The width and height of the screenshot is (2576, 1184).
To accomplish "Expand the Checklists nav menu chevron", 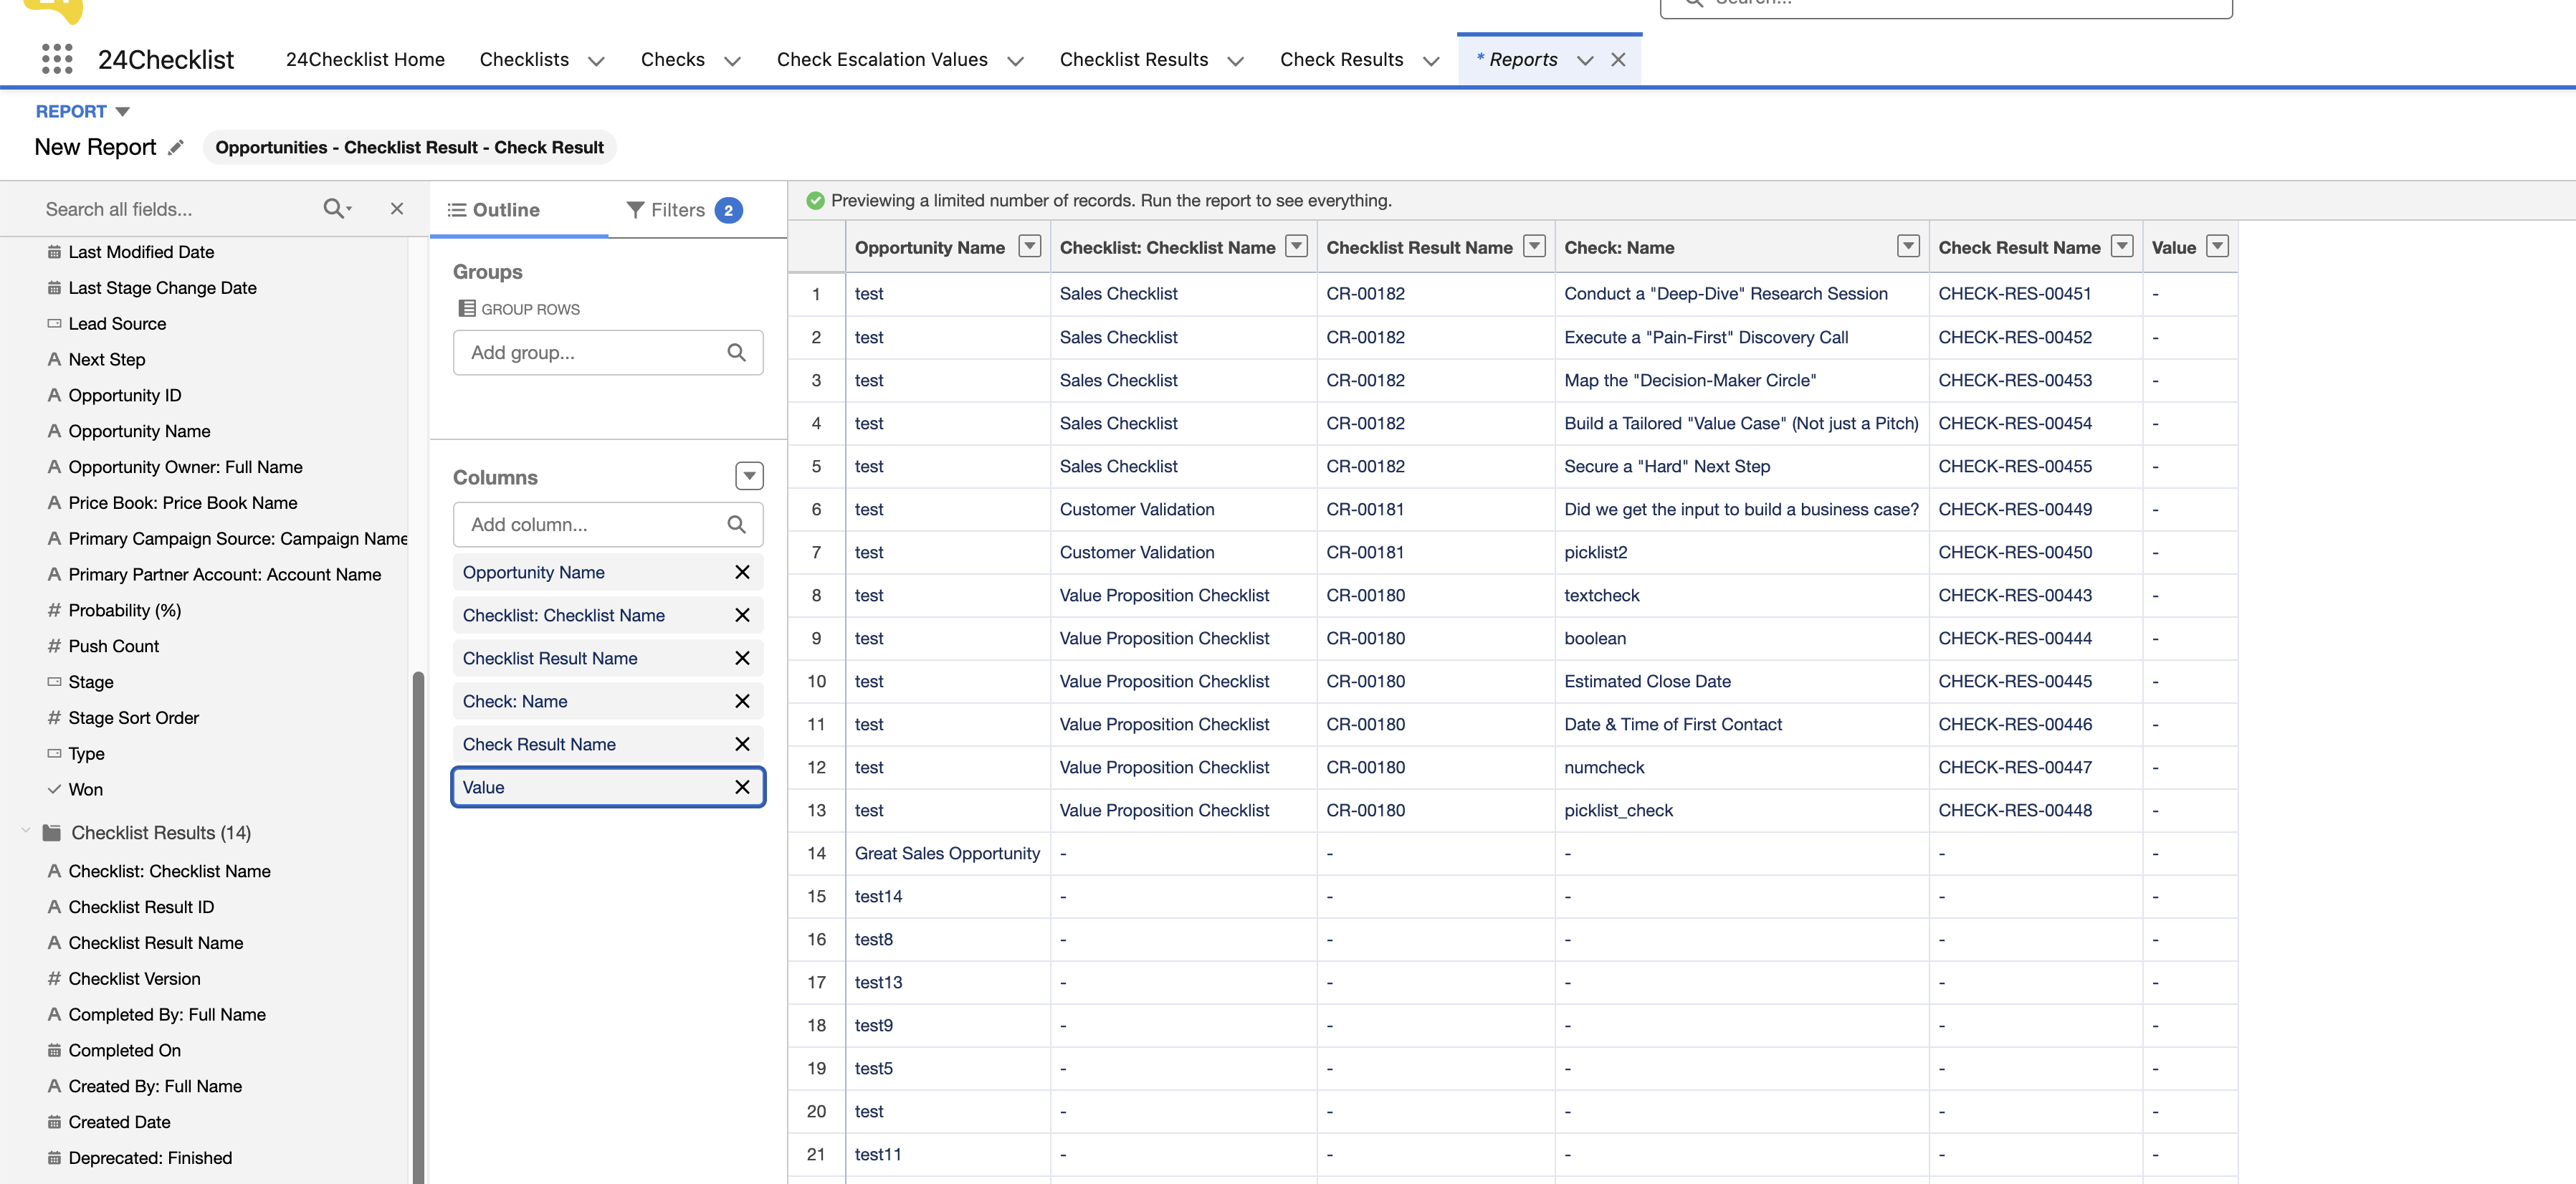I will (x=597, y=61).
